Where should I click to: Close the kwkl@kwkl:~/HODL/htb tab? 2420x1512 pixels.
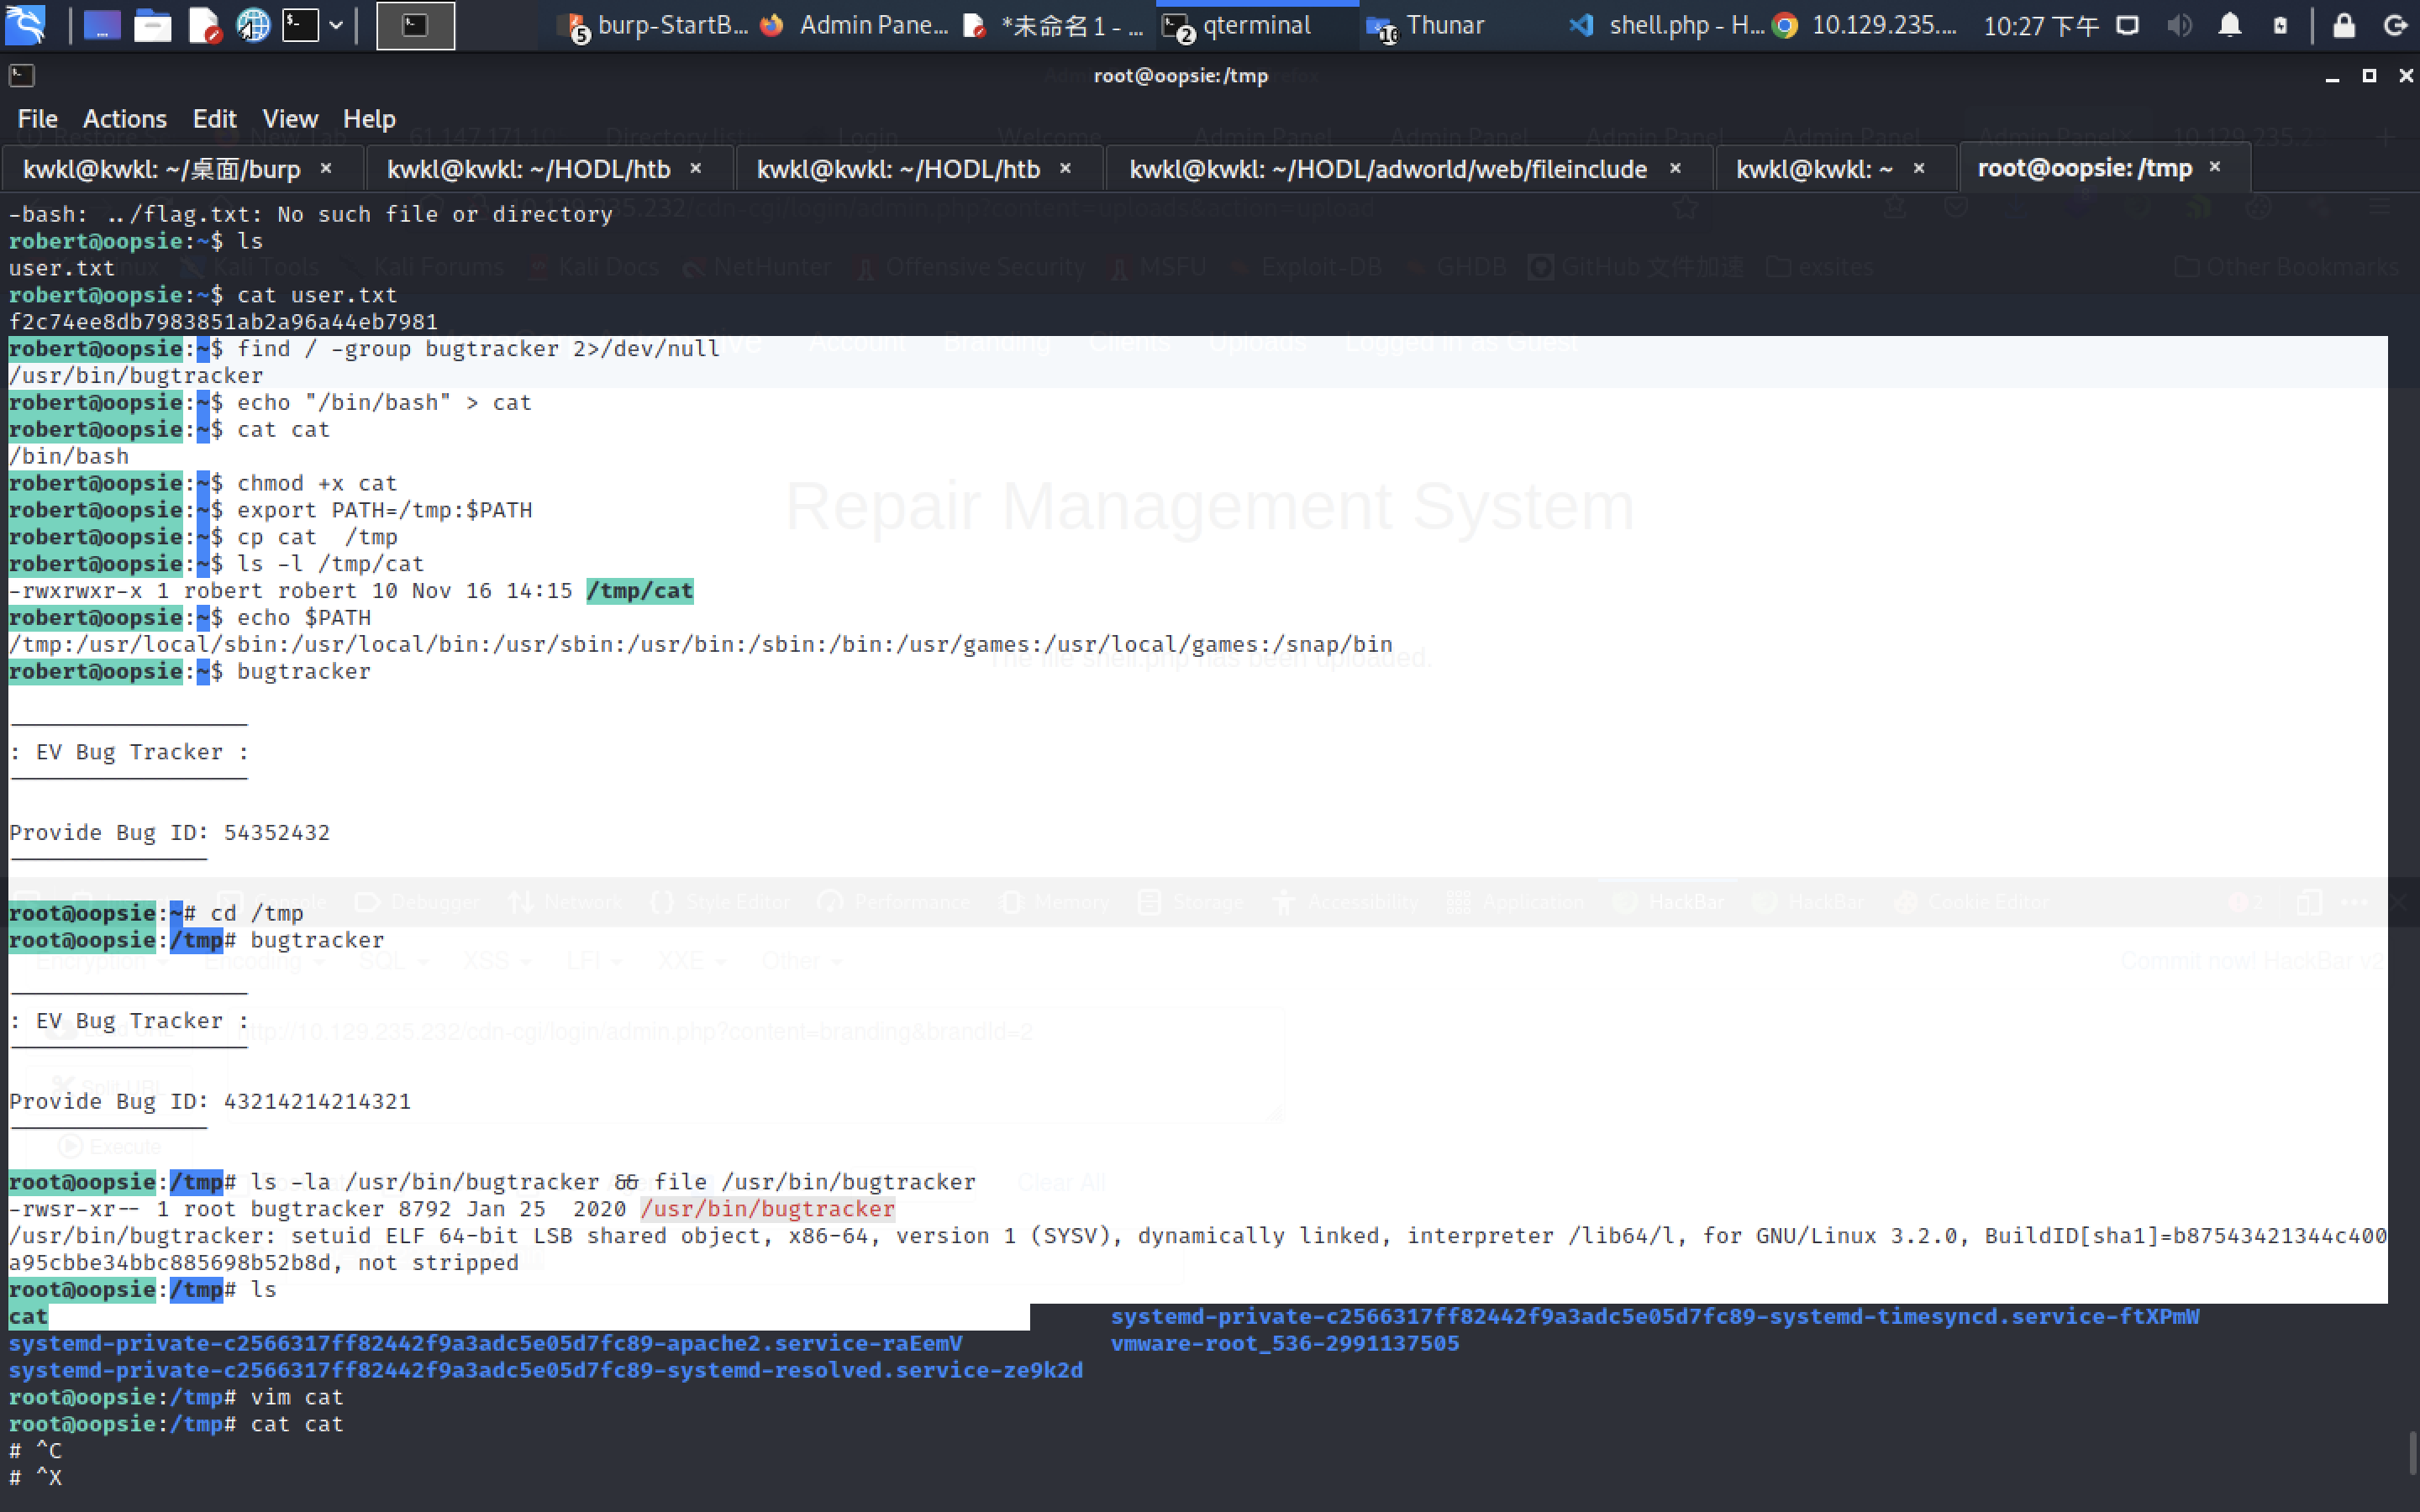coord(696,168)
